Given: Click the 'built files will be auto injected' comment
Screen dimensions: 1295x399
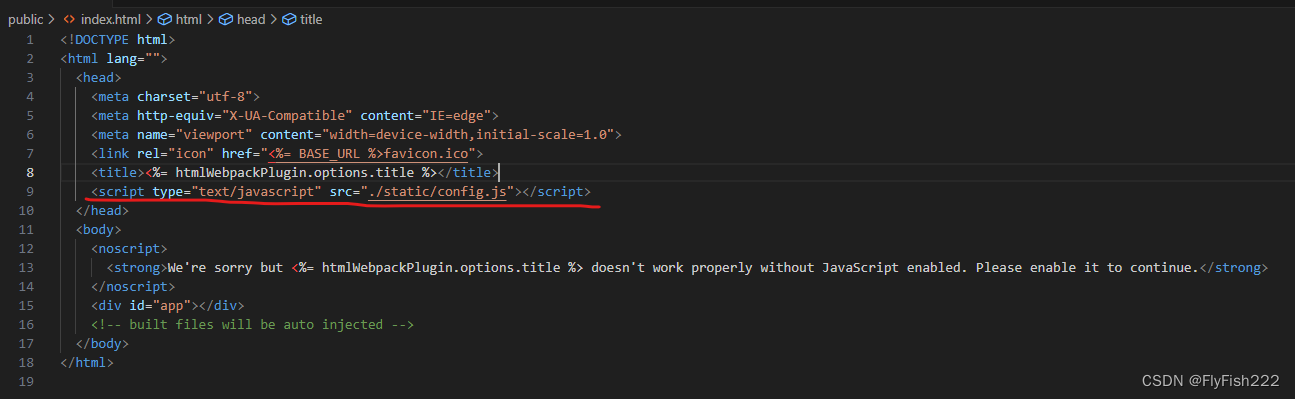Looking at the screenshot, I should pos(252,324).
